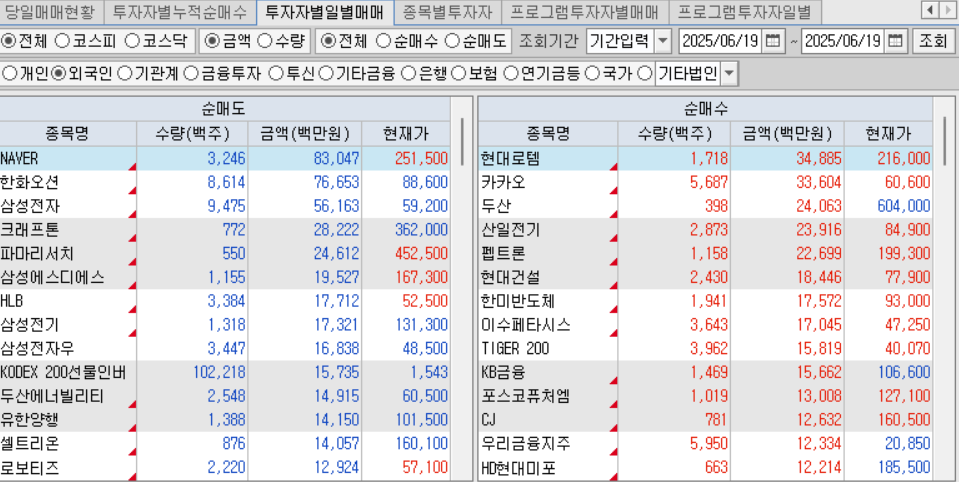The image size is (959, 482).
Task: Select the TIGER 200 row
Action: pos(705,349)
